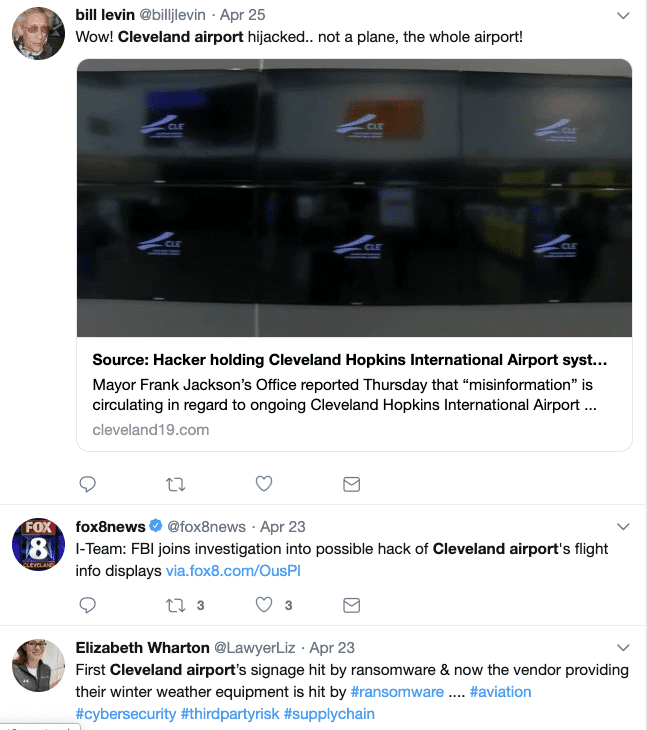Expand options chevron on Elizabeth Wharton's tweet
647x730 pixels.
point(623,648)
